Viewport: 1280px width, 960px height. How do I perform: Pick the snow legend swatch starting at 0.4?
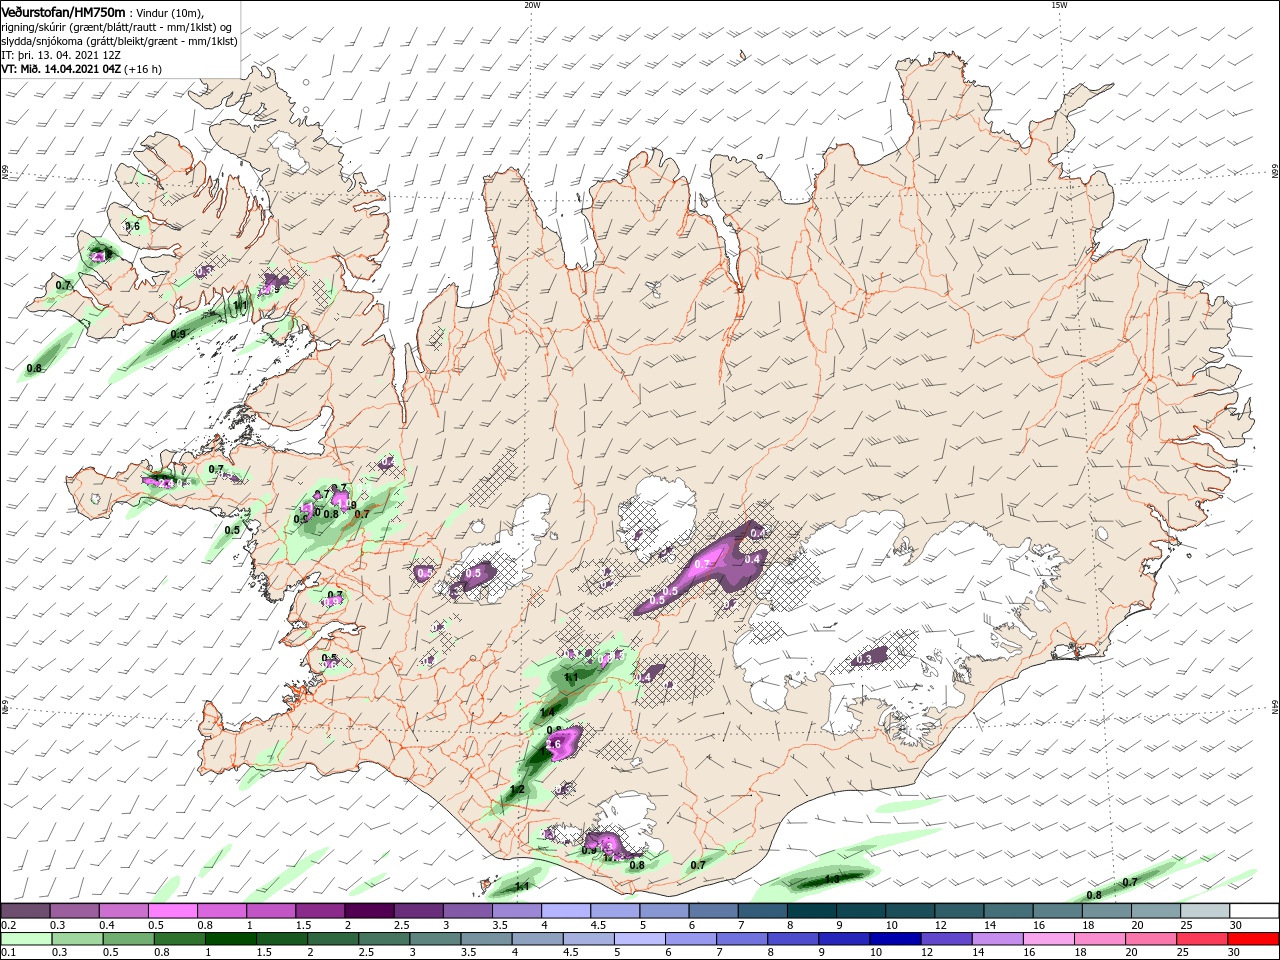(123, 911)
